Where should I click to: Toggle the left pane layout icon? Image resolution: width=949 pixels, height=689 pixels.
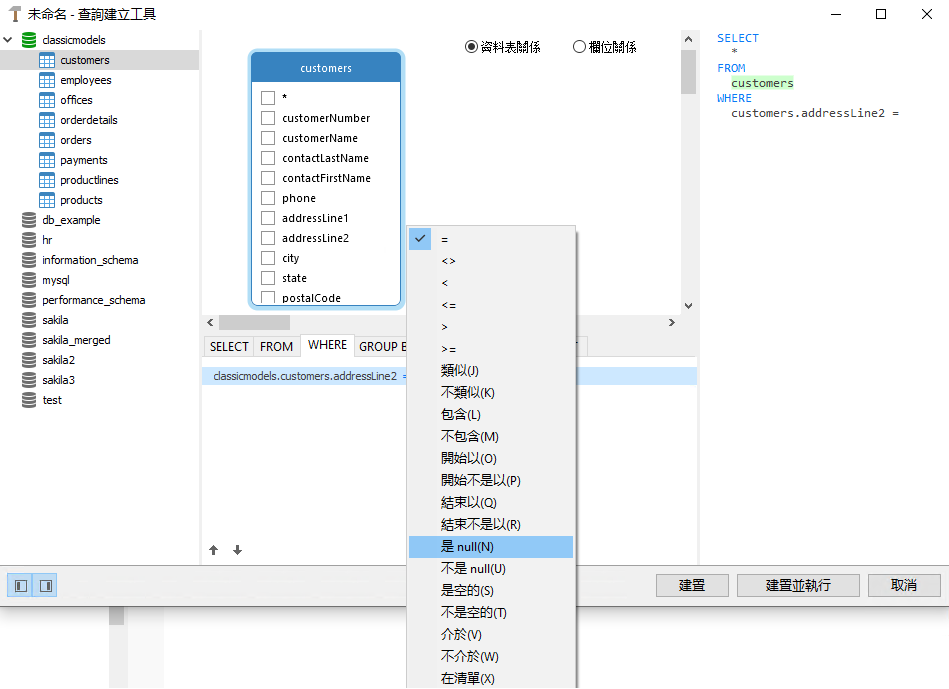(x=19, y=585)
